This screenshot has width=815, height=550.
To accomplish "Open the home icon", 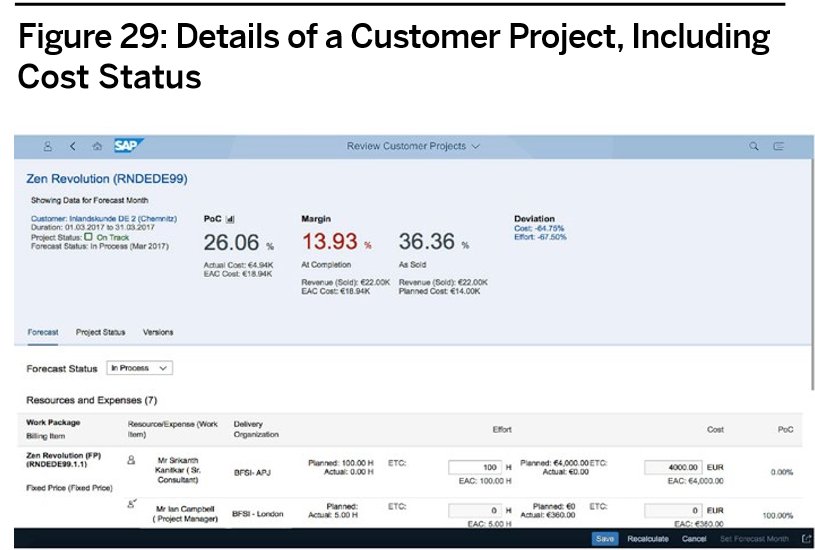I will pos(97,147).
